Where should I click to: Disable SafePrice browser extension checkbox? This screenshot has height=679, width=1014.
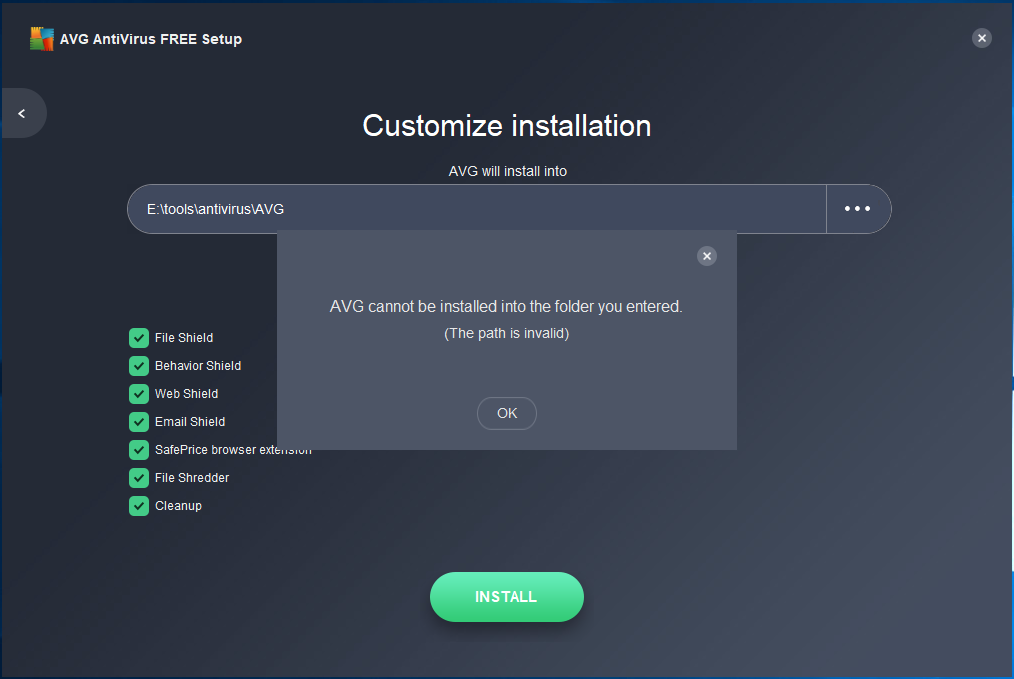[139, 449]
